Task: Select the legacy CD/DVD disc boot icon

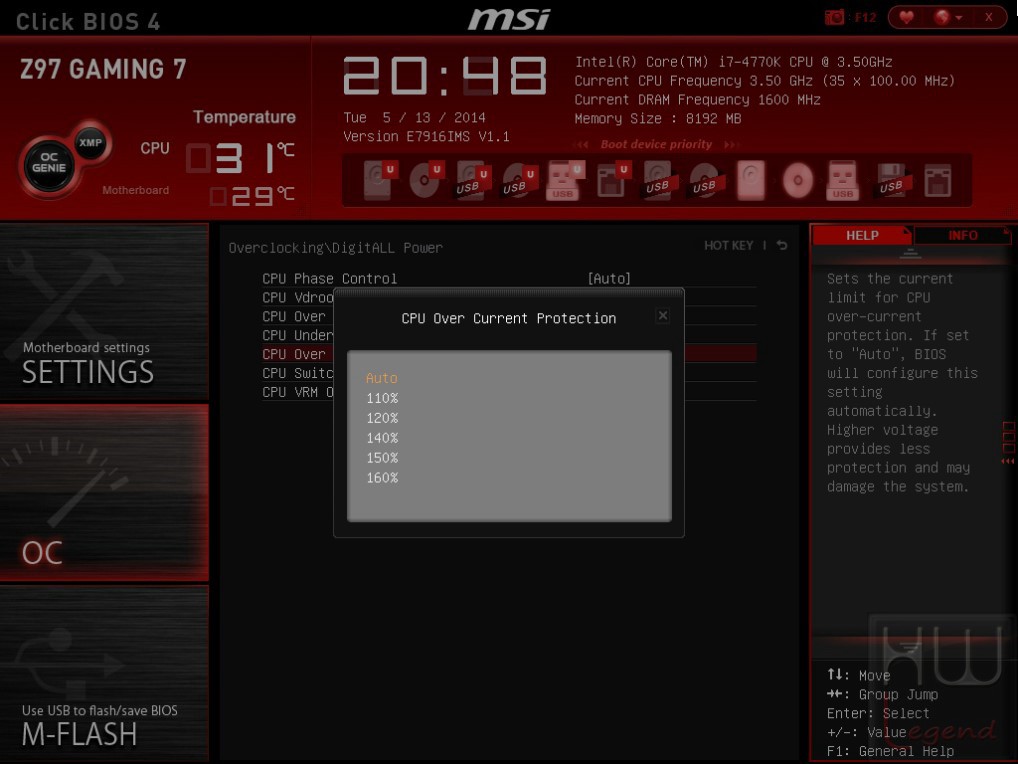Action: 798,180
